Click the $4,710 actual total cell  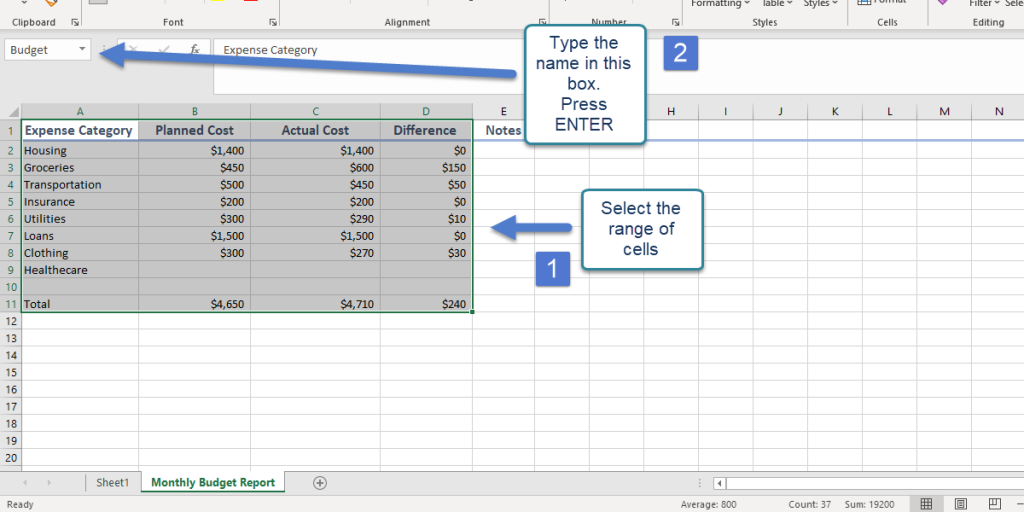[x=315, y=304]
